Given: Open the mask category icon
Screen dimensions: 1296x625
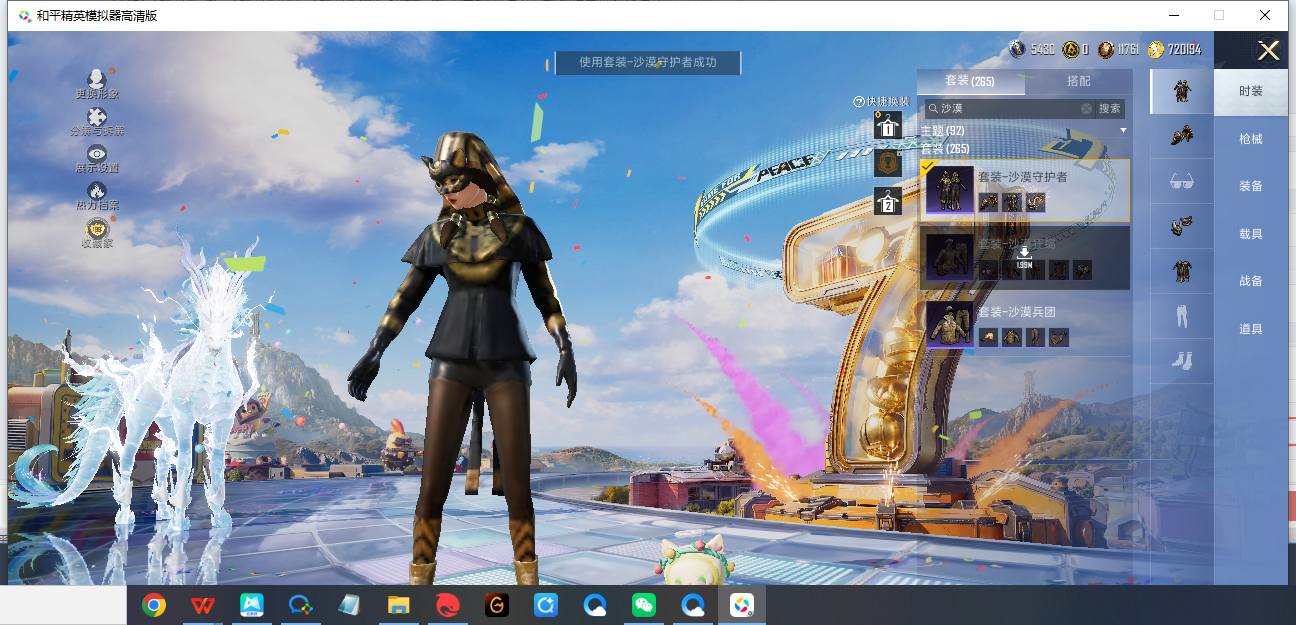Looking at the screenshot, I should 1181,226.
